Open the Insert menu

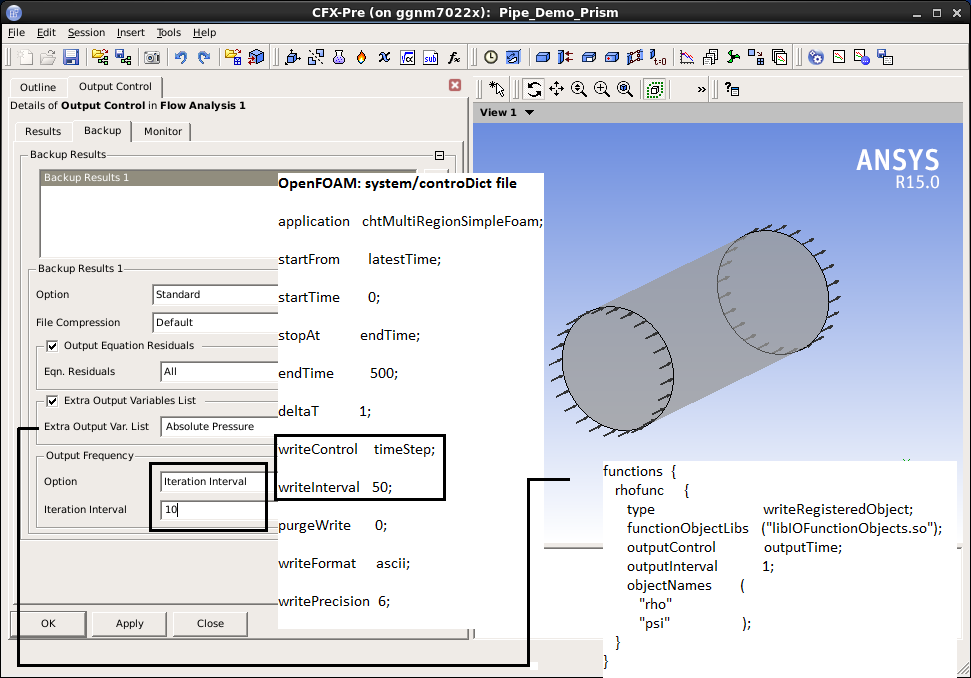point(130,32)
